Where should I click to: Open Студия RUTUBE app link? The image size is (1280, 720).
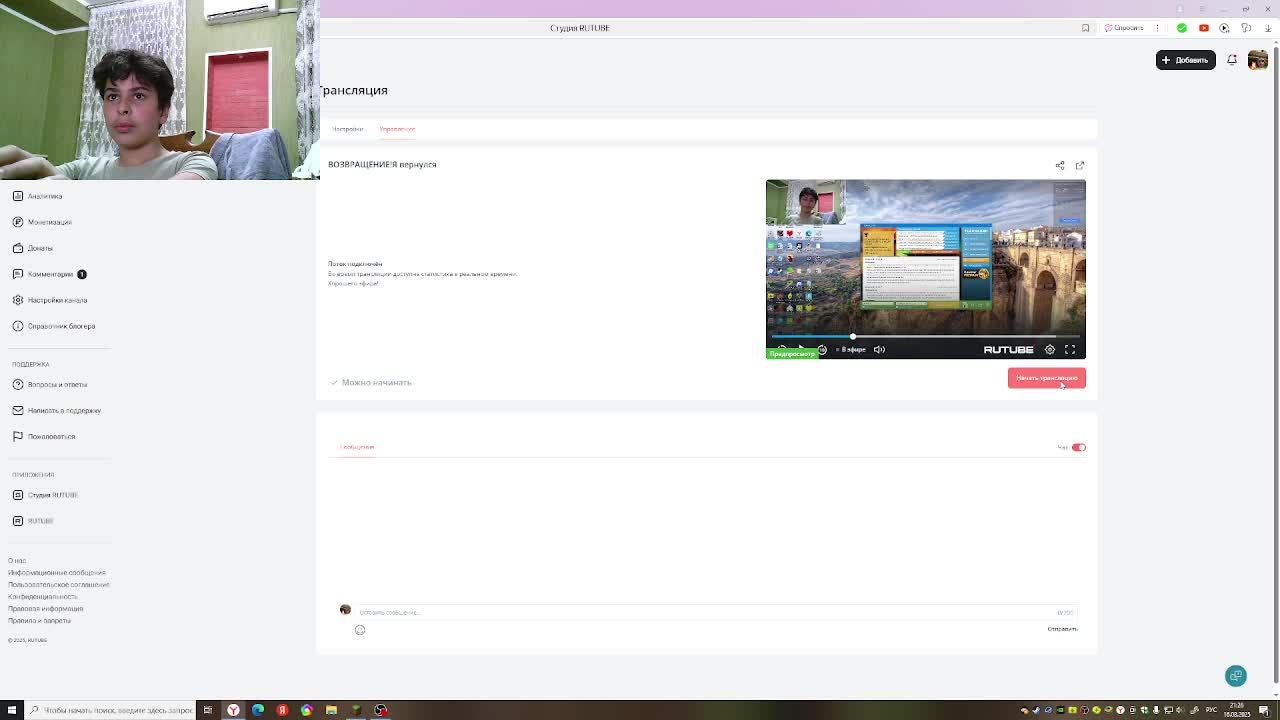click(45, 495)
